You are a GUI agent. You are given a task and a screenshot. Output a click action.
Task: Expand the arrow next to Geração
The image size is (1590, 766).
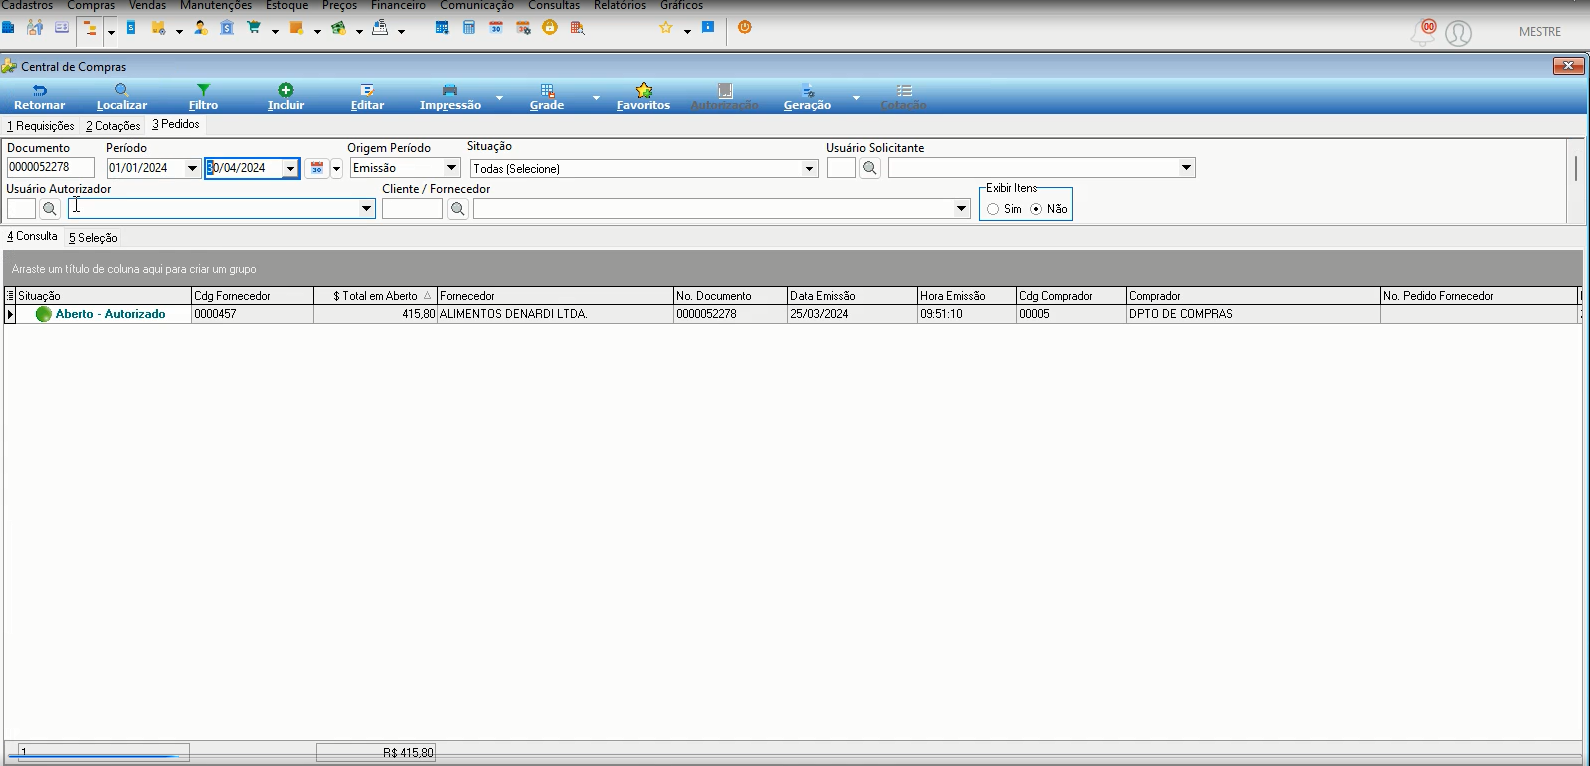(x=856, y=97)
